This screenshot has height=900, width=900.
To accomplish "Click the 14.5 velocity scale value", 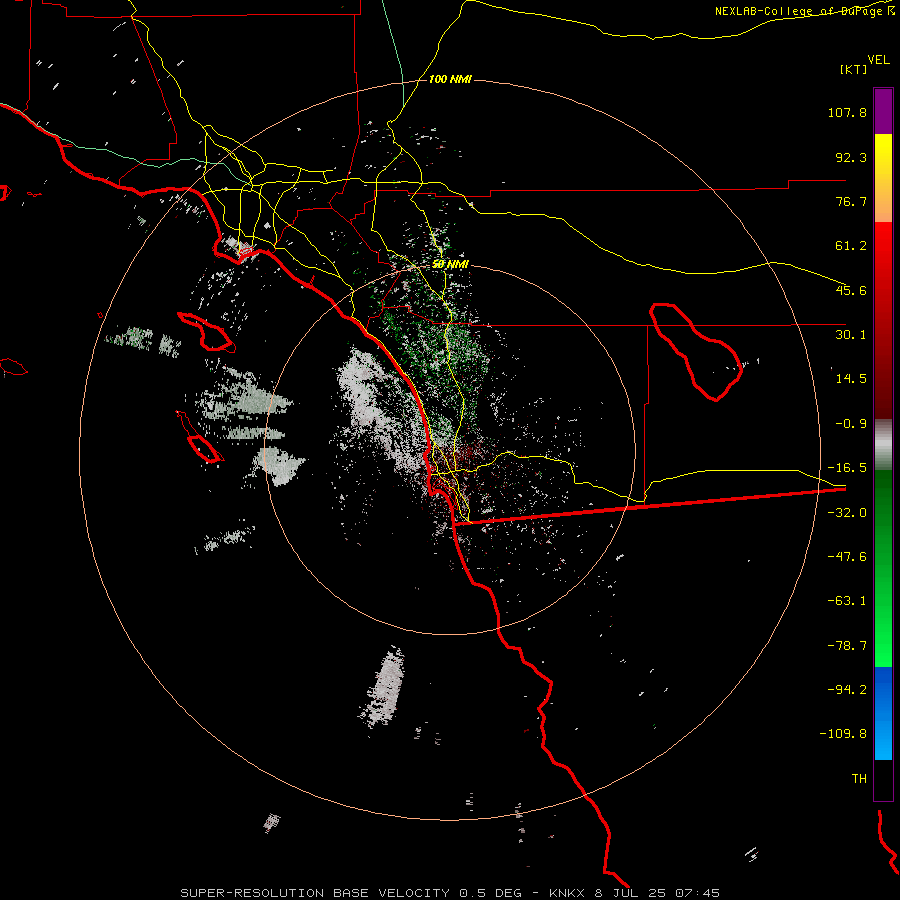I will 851,379.
